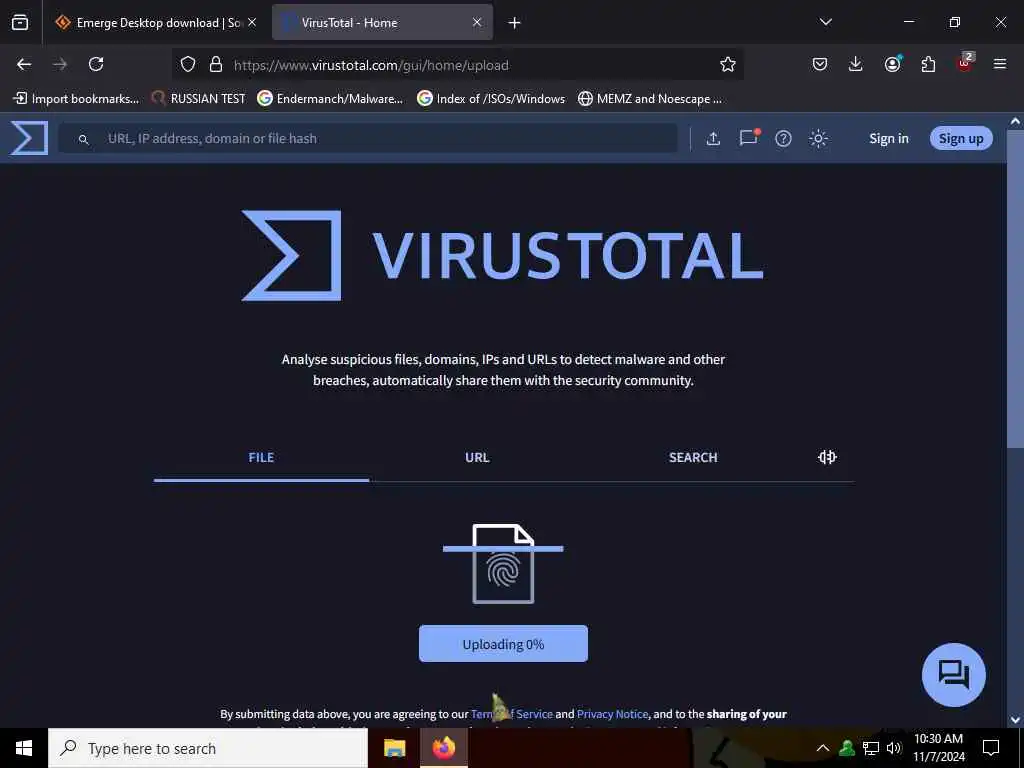Bookmark this page with star icon
Image resolution: width=1024 pixels, height=768 pixels.
(728, 64)
